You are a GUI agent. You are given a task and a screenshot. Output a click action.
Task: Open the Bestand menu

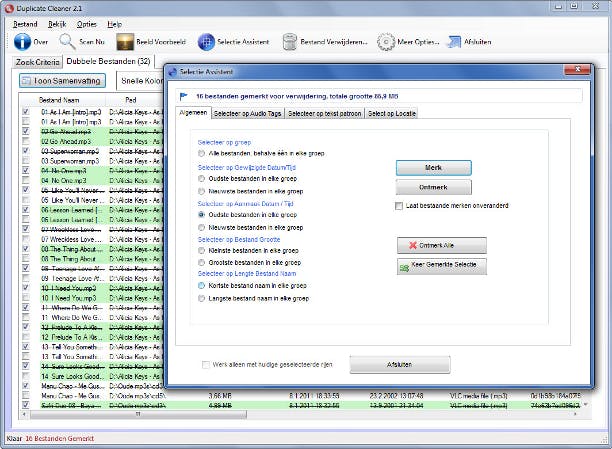pyautogui.click(x=25, y=24)
